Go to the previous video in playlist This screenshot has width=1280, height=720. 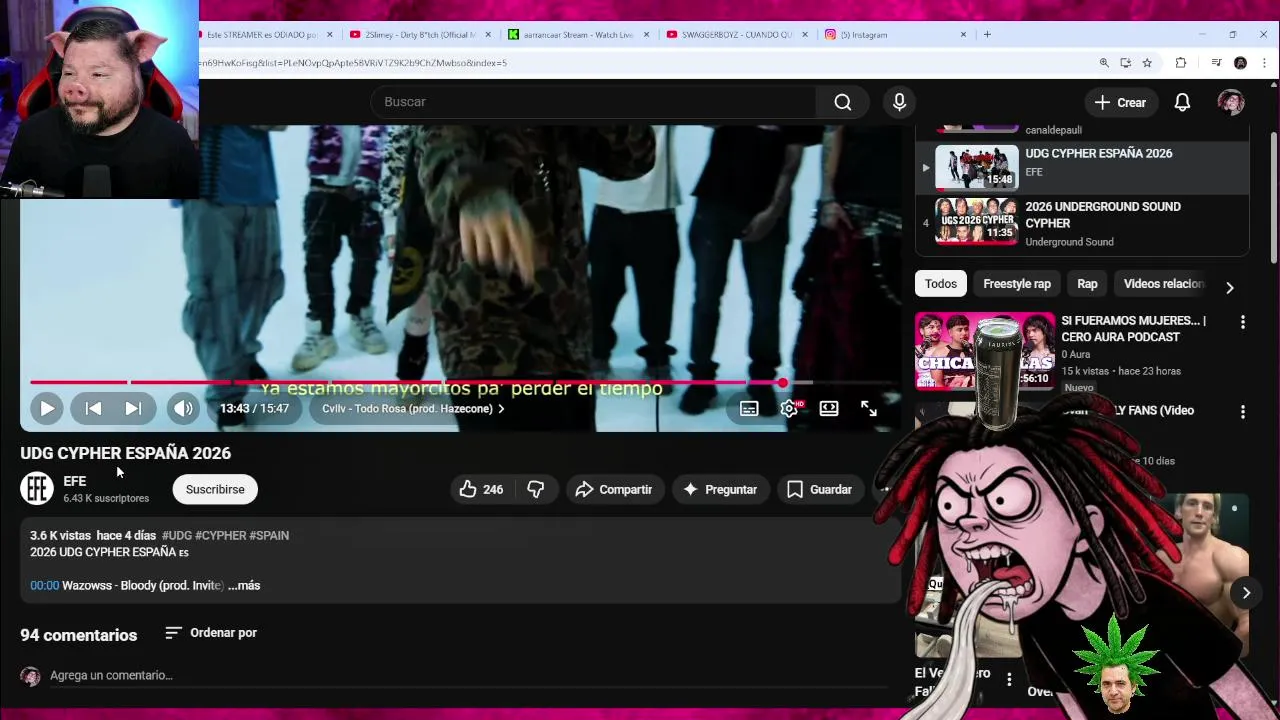point(93,408)
